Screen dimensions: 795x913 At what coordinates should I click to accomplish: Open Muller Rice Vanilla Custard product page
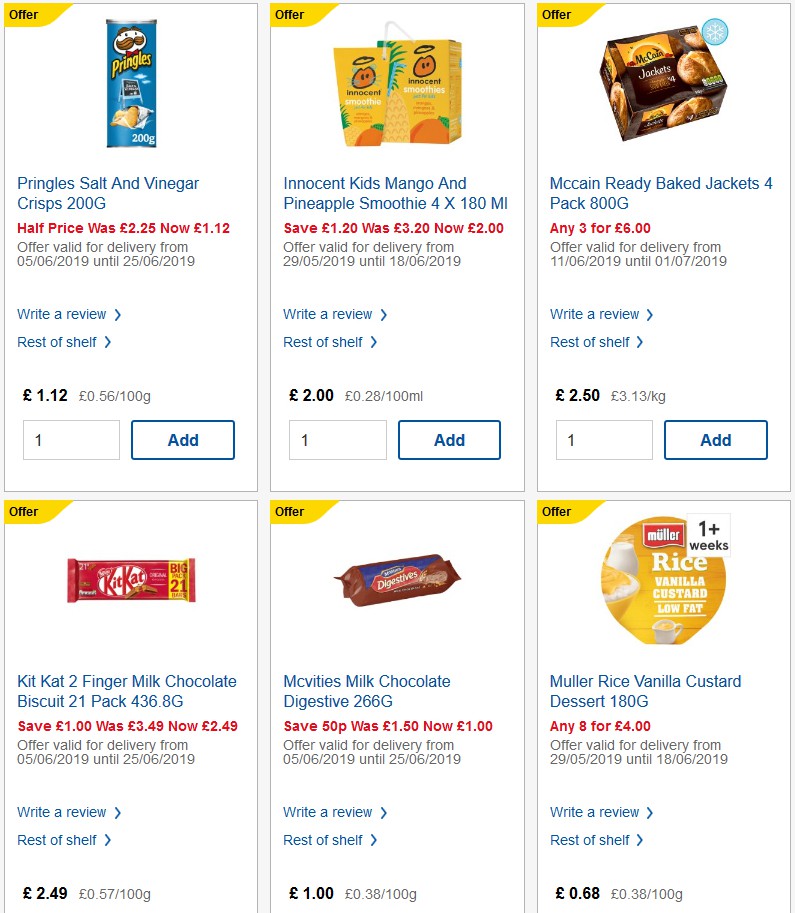(644, 691)
